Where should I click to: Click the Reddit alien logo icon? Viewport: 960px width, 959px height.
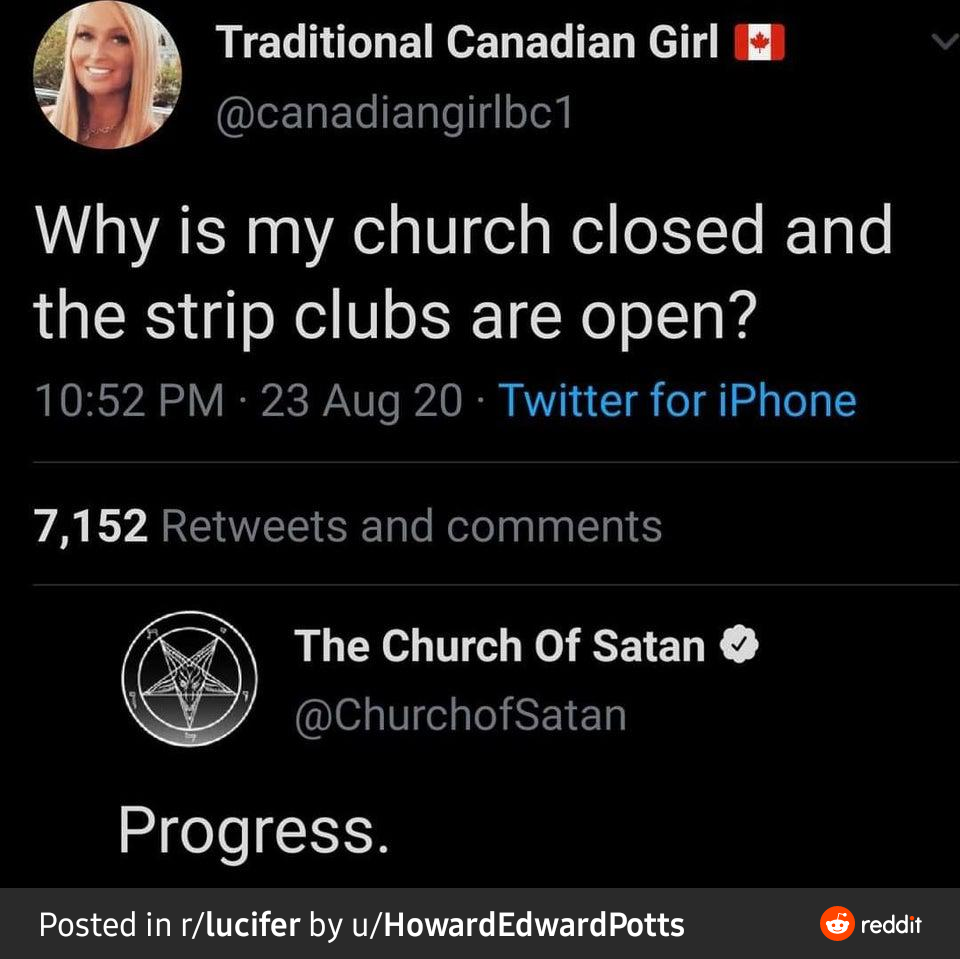click(837, 924)
